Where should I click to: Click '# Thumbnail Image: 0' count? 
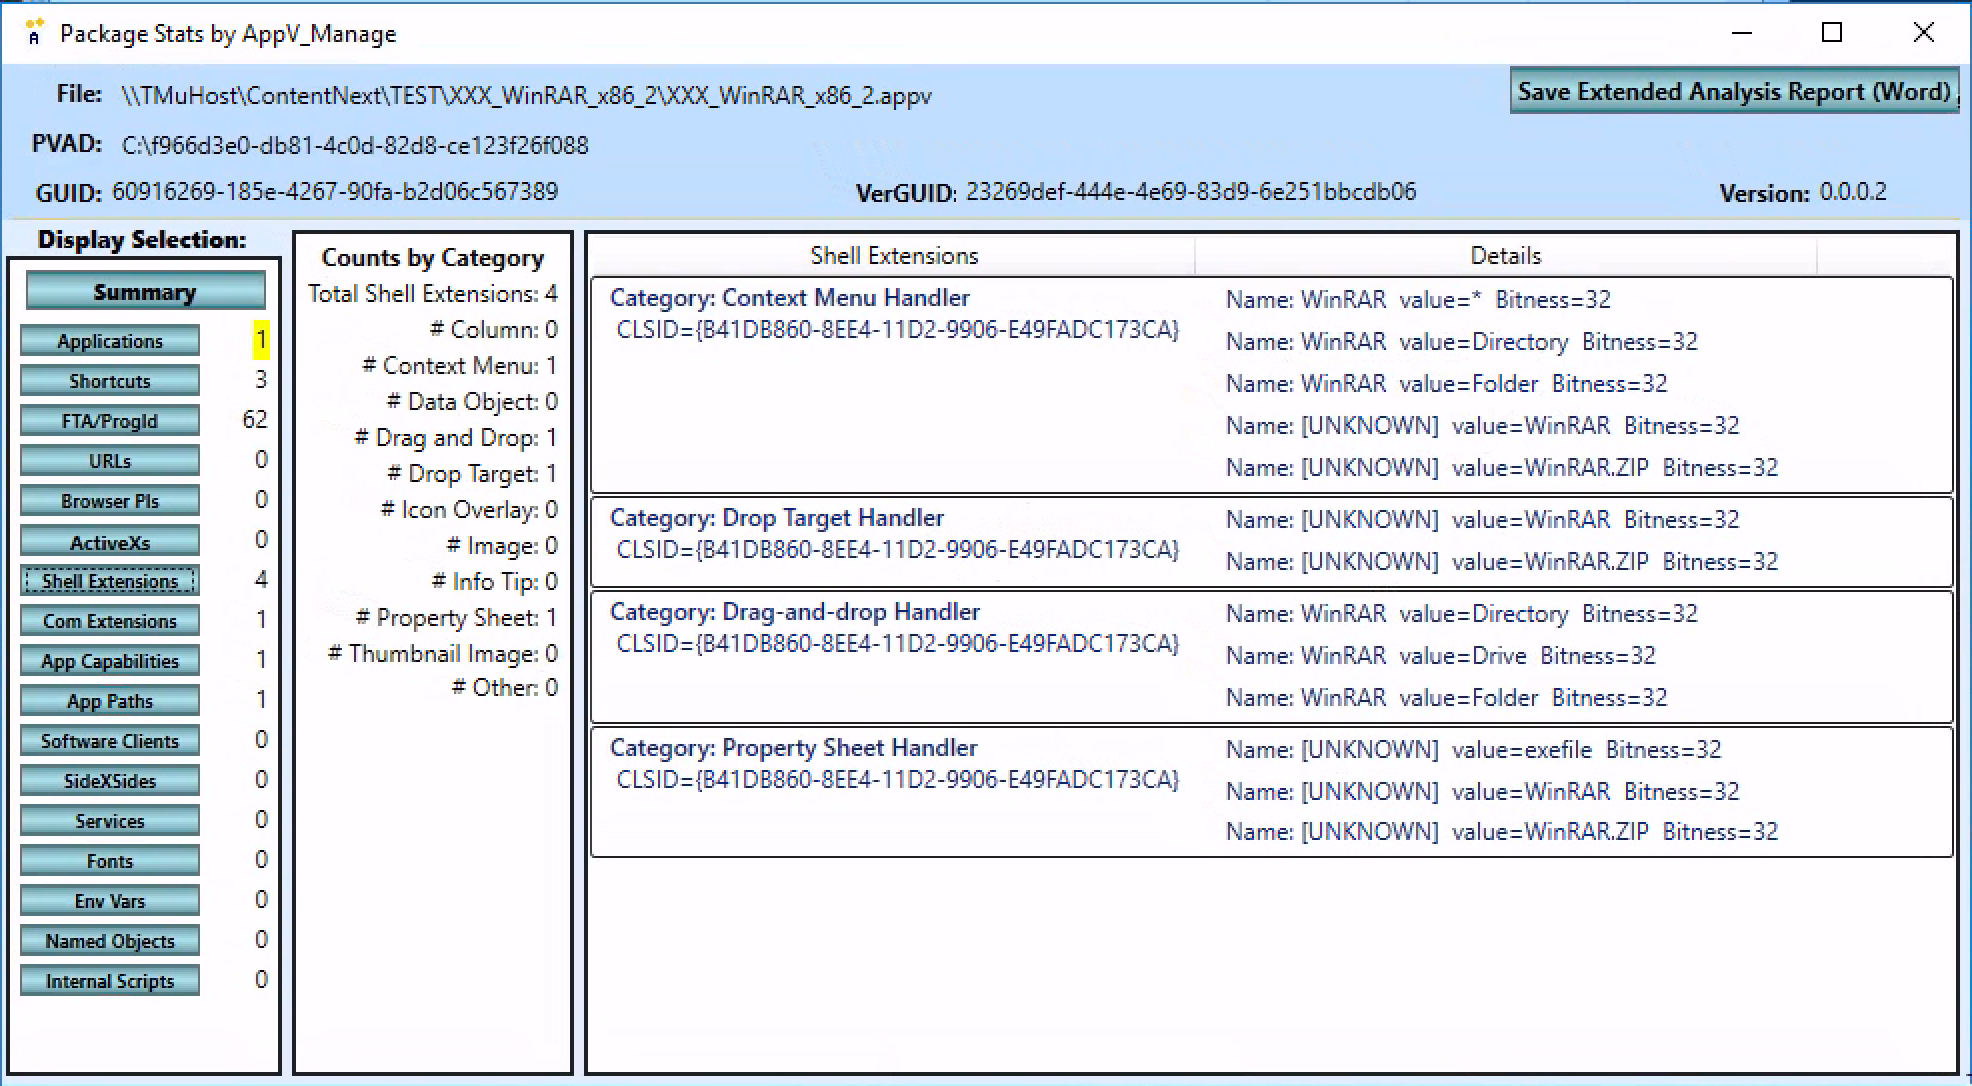click(443, 654)
